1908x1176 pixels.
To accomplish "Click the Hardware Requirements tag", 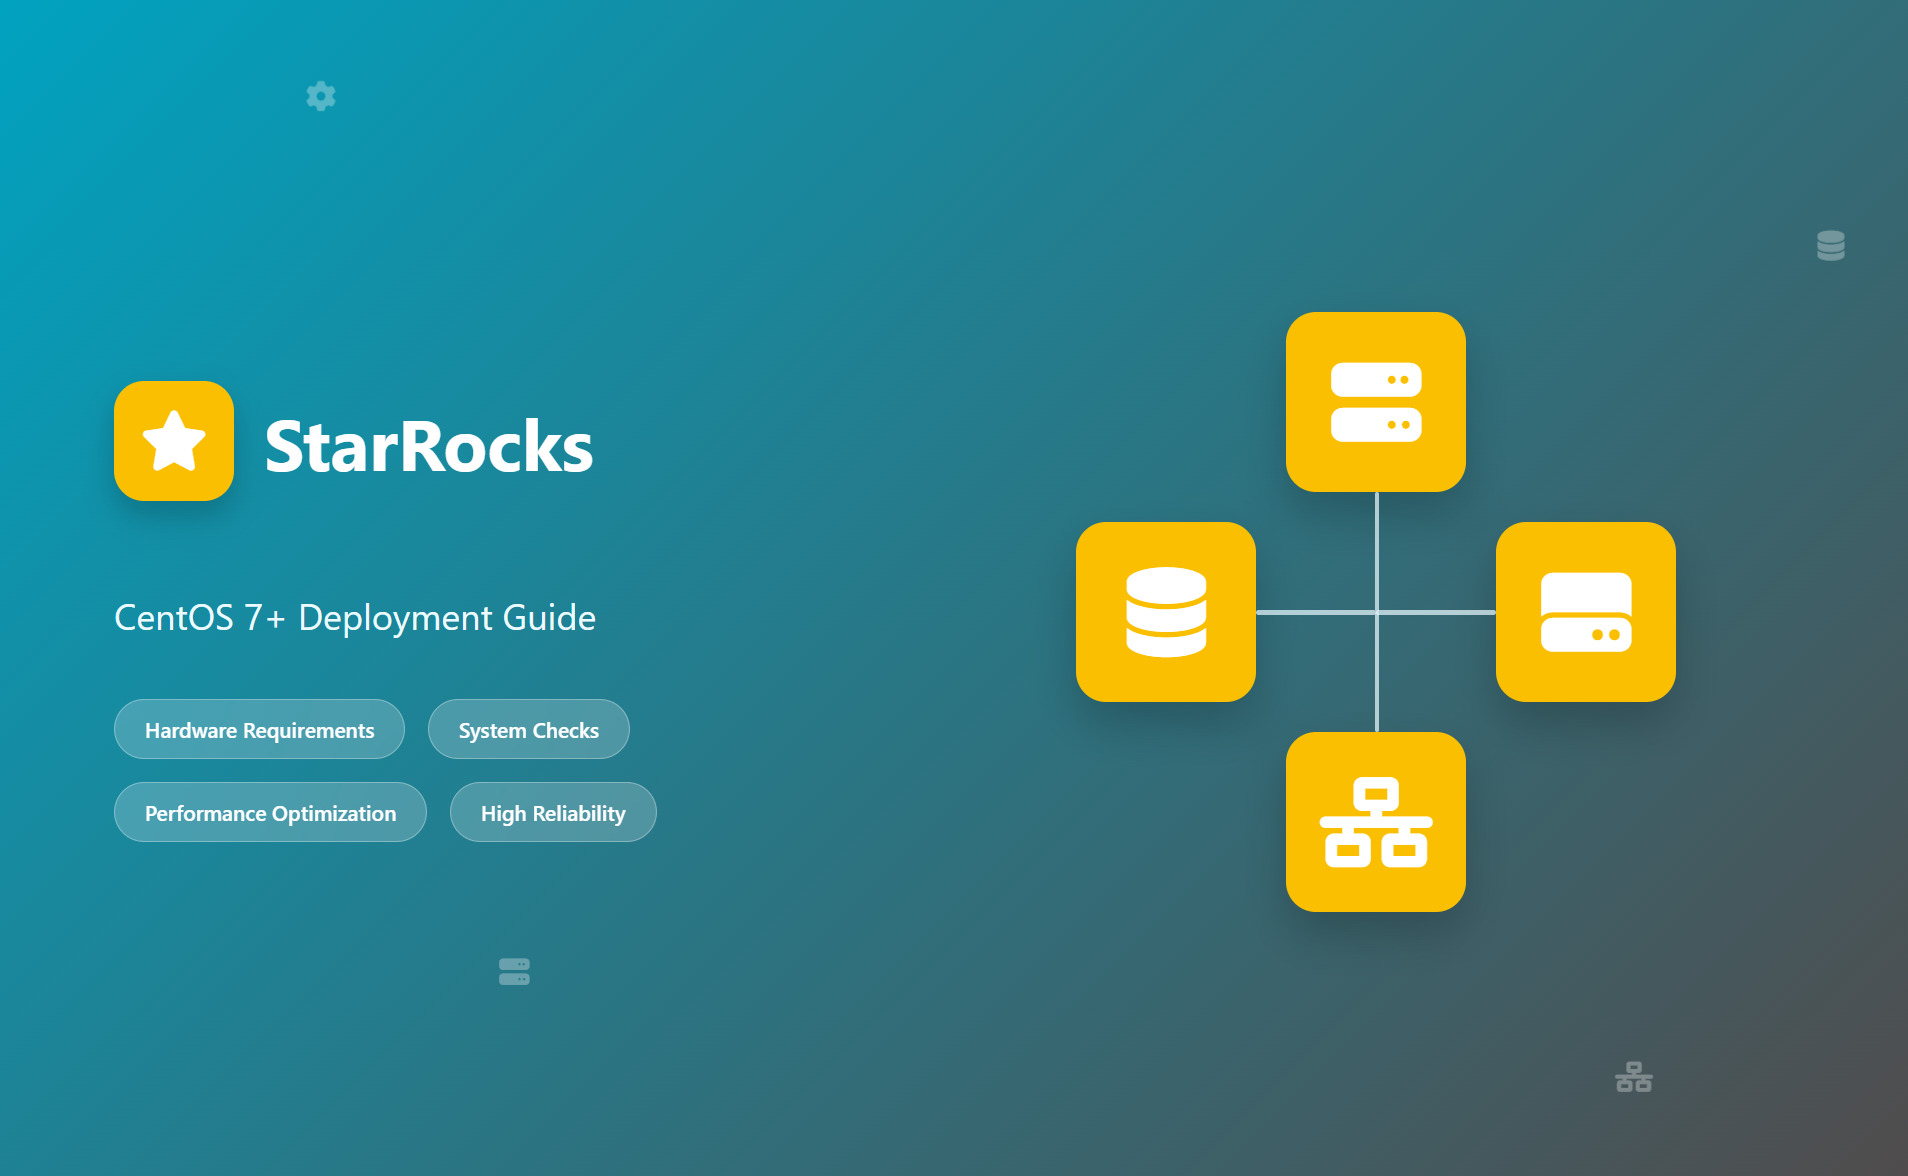I will (x=259, y=729).
